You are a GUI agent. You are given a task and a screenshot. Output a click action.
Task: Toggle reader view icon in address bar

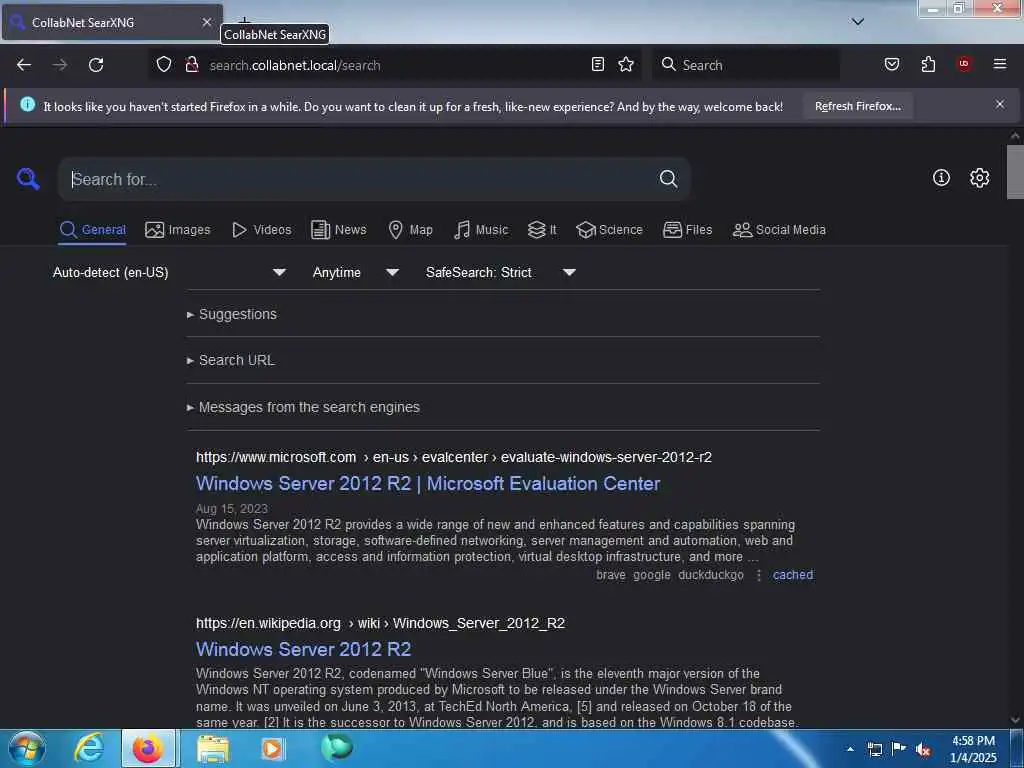598,64
